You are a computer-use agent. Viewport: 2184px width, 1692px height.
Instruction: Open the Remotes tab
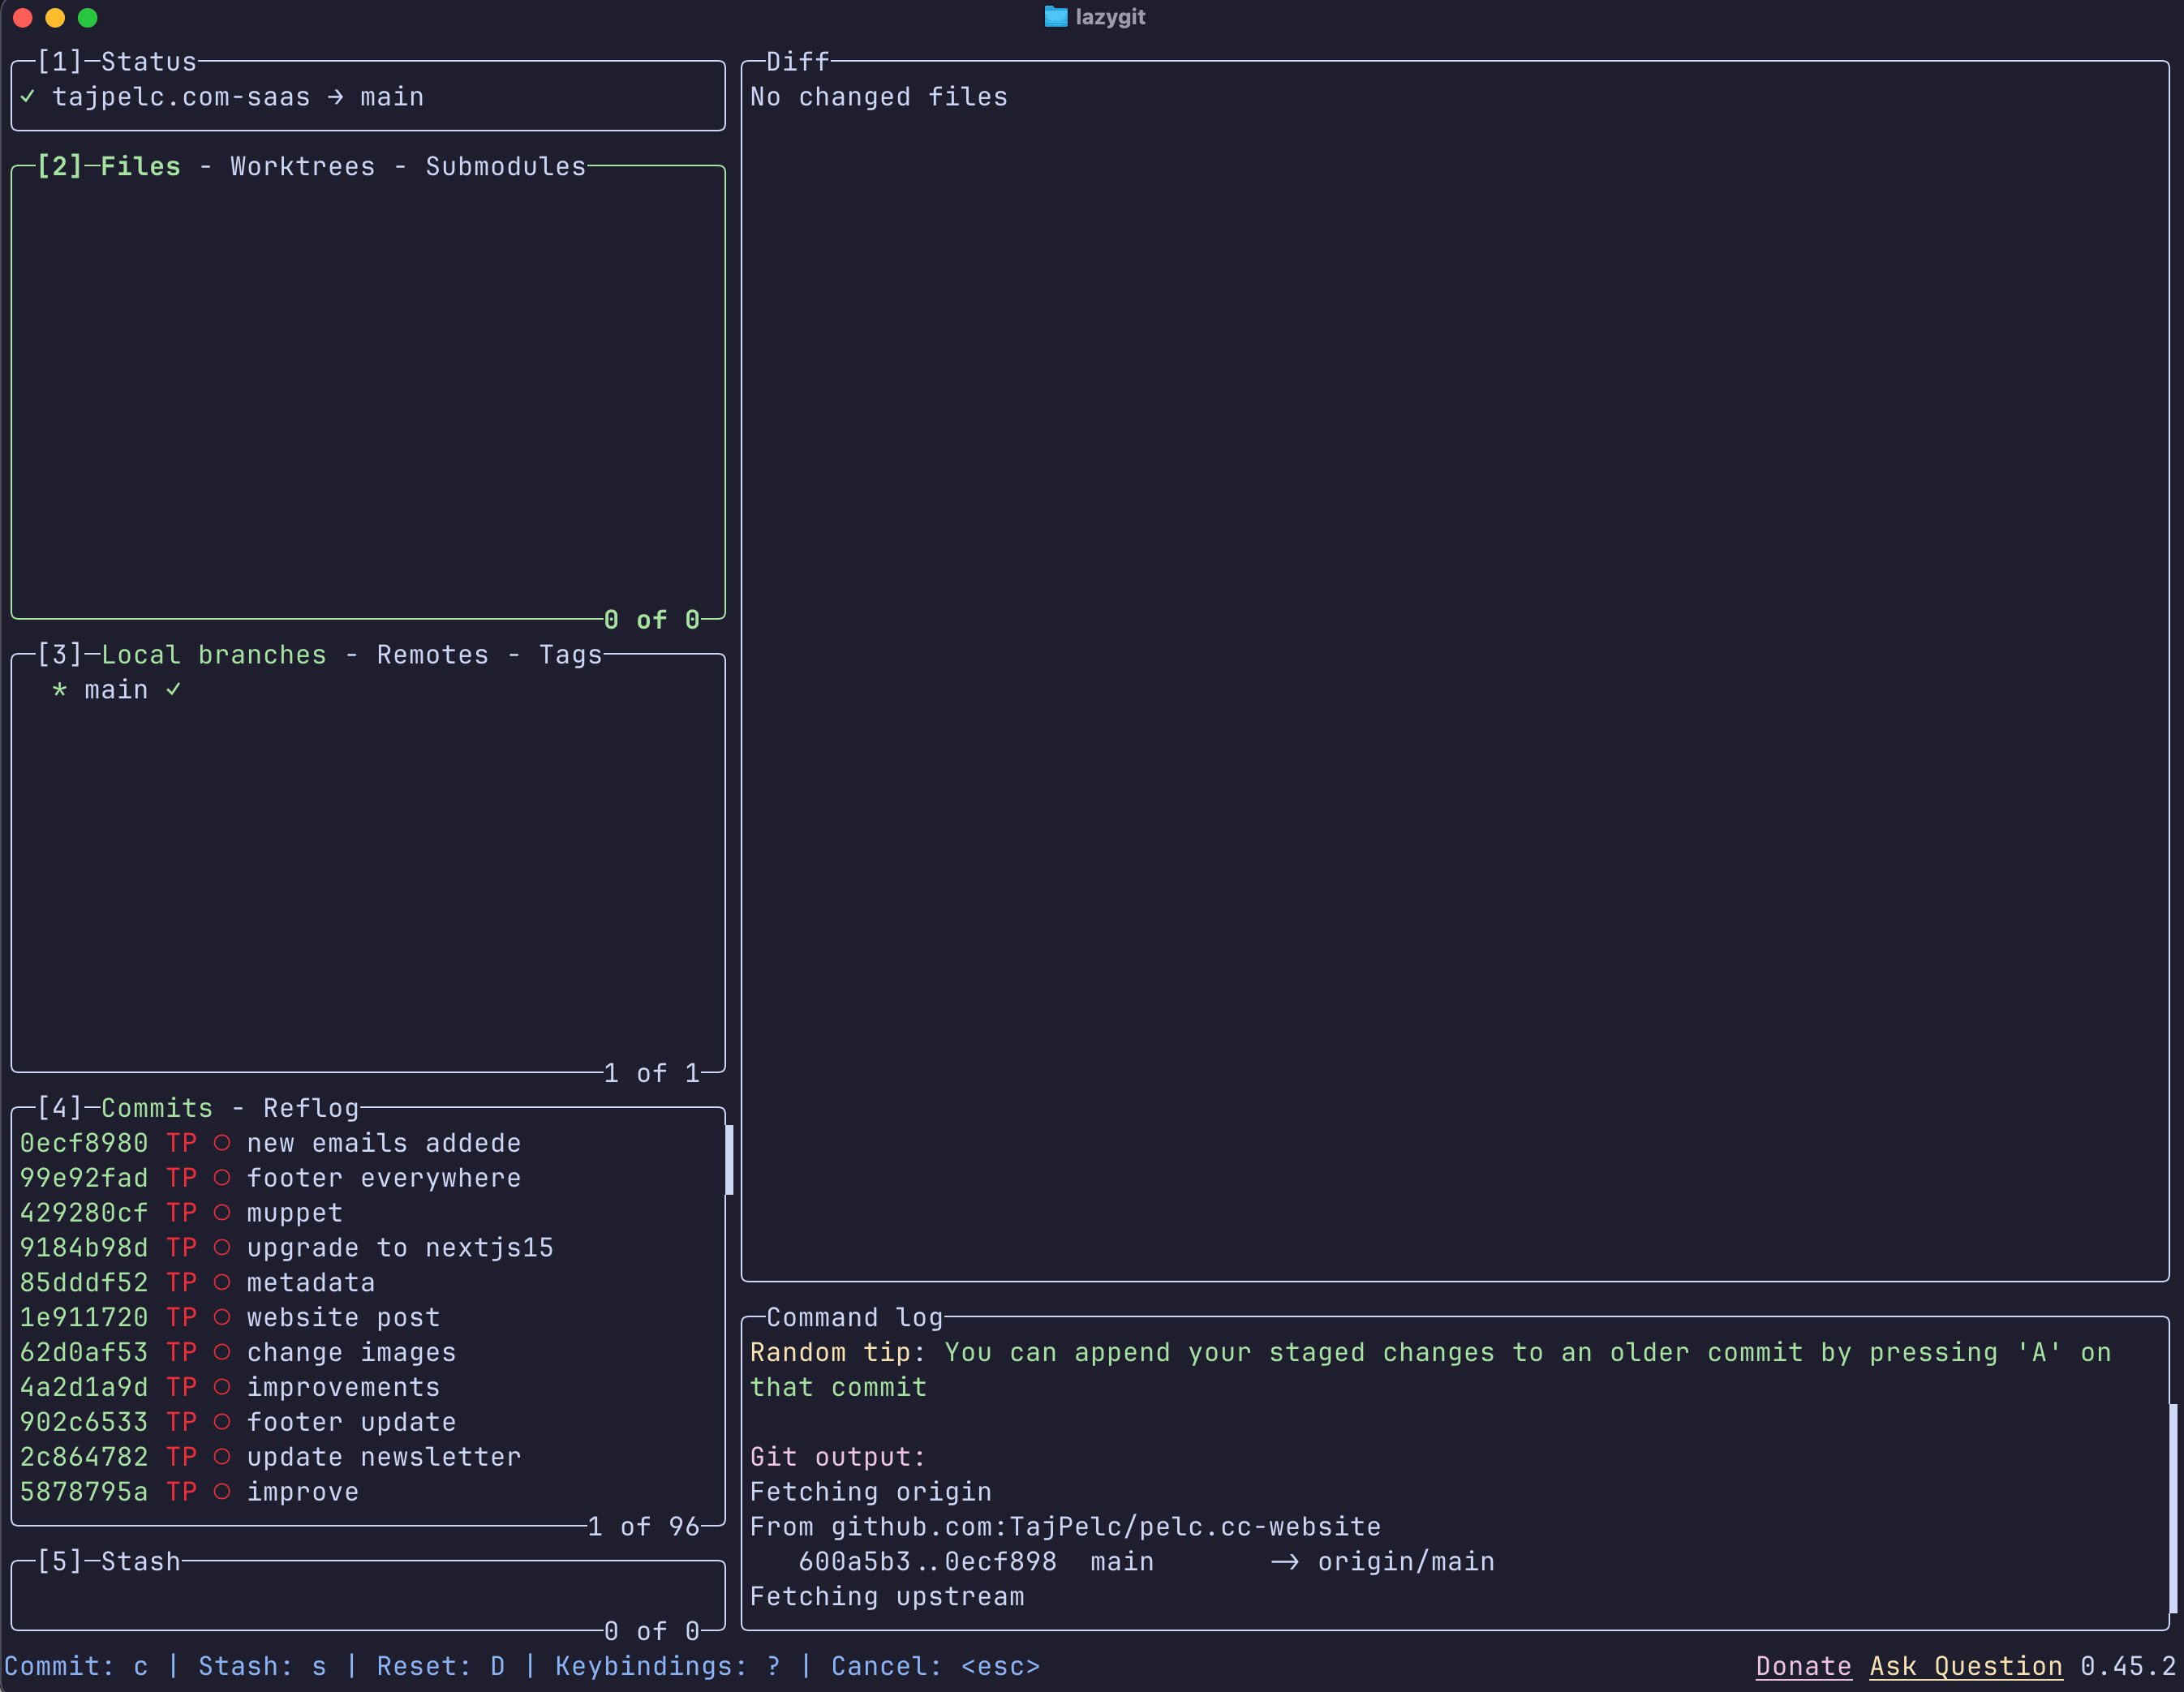(433, 655)
